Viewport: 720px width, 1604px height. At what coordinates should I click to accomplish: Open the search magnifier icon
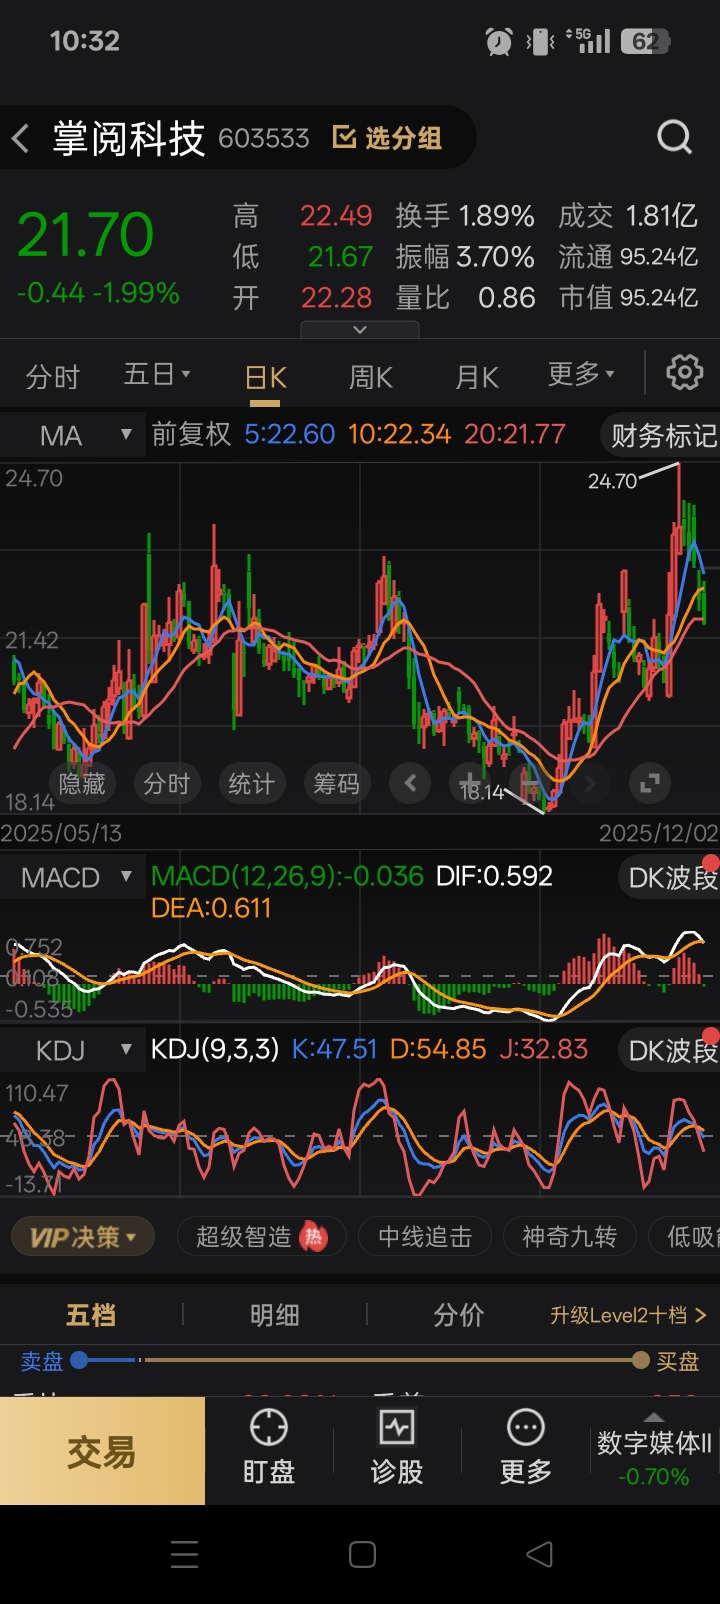674,137
